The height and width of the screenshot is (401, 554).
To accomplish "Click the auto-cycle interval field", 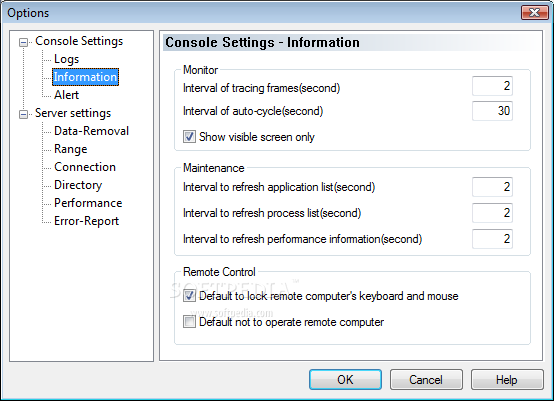I will tap(492, 111).
